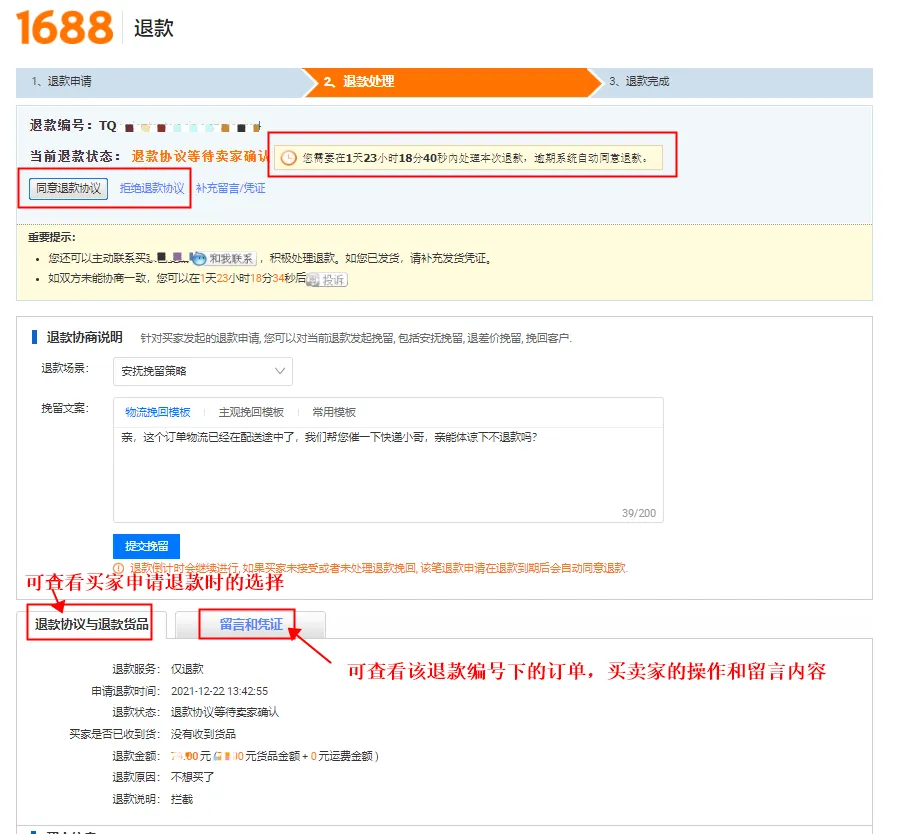Switch to the 留言和凭证 tab

tap(251, 625)
